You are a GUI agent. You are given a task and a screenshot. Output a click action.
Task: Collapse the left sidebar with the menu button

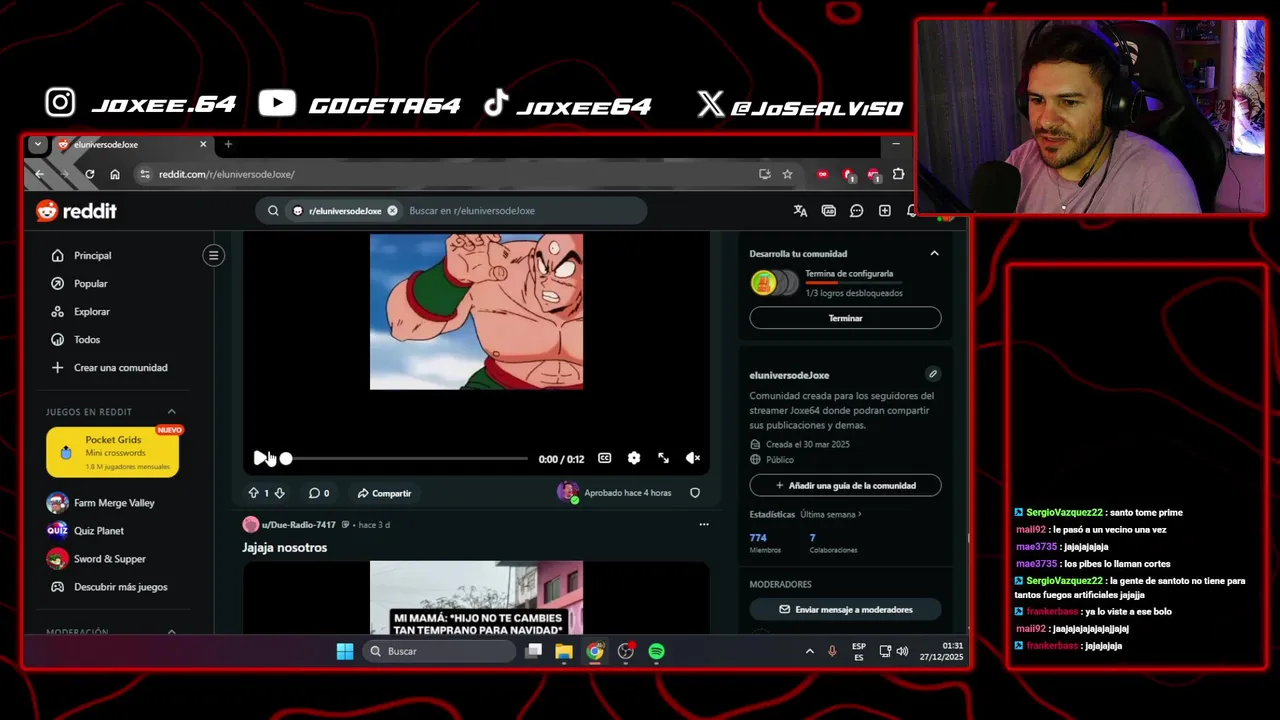click(x=213, y=255)
